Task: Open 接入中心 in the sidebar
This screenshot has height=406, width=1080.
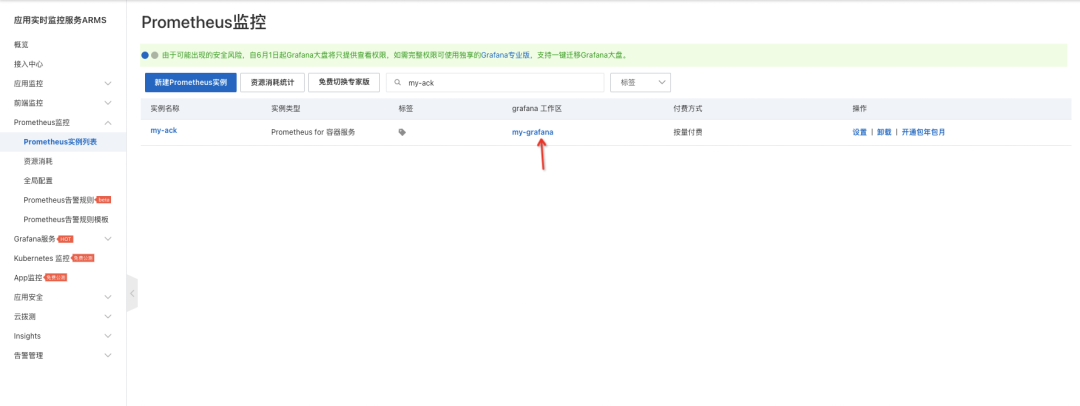Action: tap(28, 64)
